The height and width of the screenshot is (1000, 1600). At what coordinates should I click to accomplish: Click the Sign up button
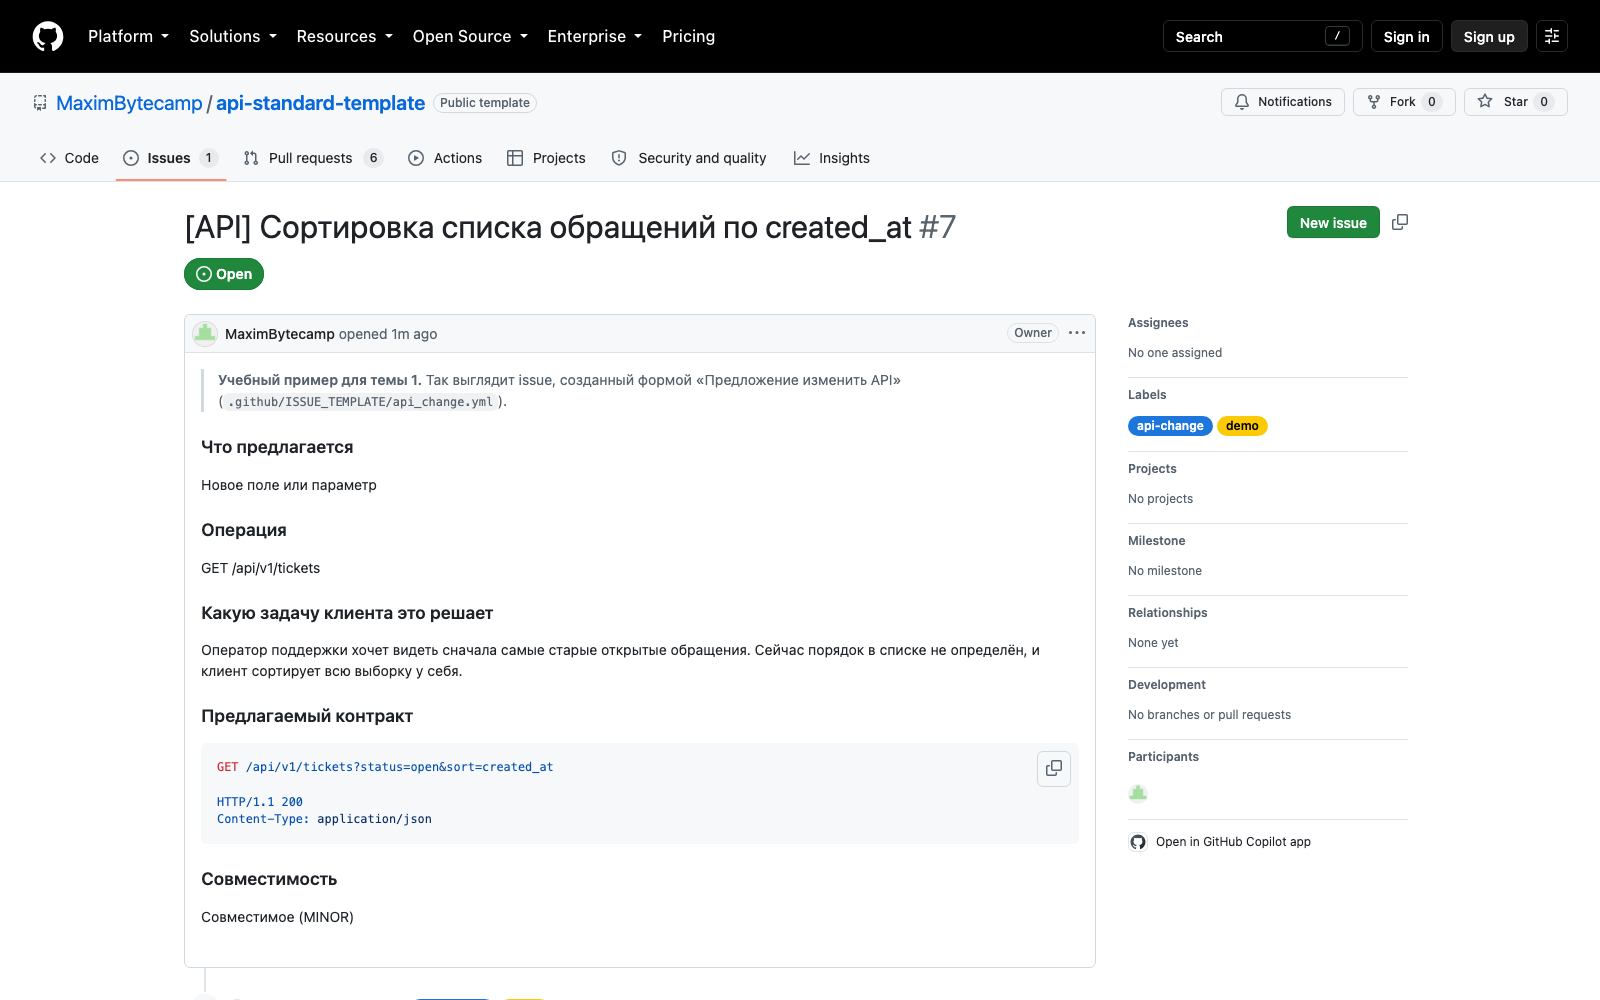(x=1489, y=36)
